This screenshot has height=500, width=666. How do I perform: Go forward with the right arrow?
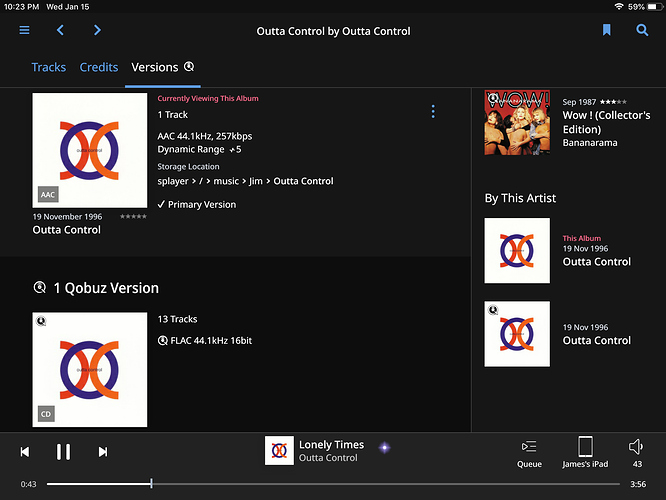point(97,30)
